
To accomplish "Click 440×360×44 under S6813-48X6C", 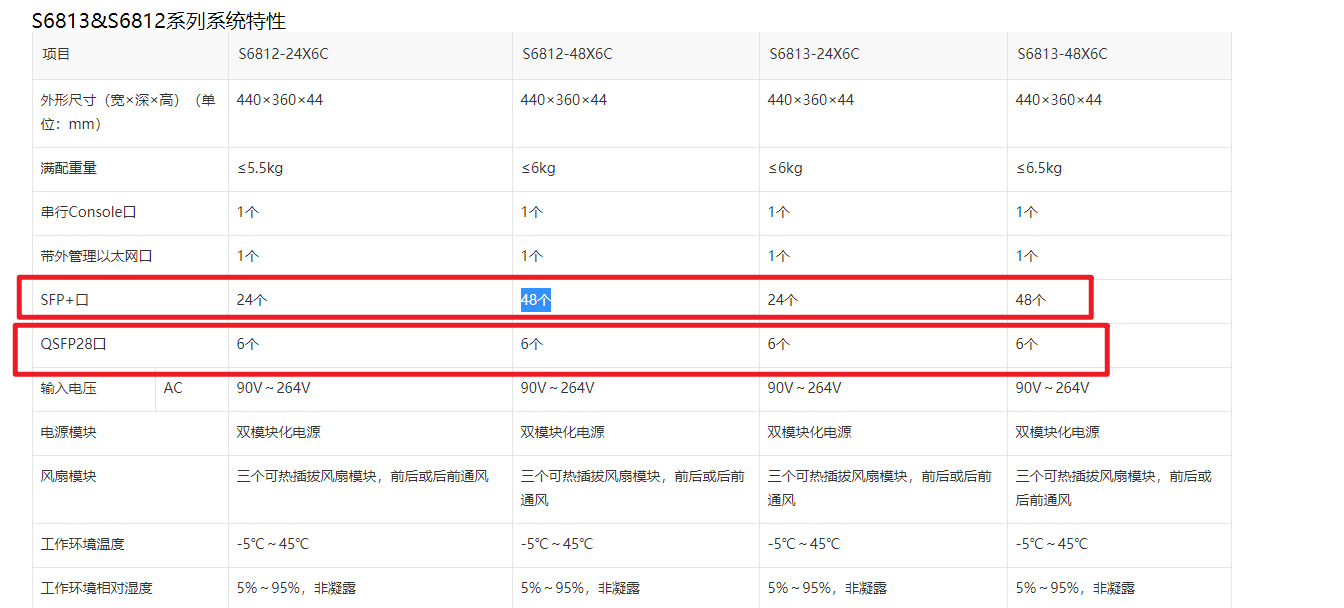I will (x=1059, y=100).
